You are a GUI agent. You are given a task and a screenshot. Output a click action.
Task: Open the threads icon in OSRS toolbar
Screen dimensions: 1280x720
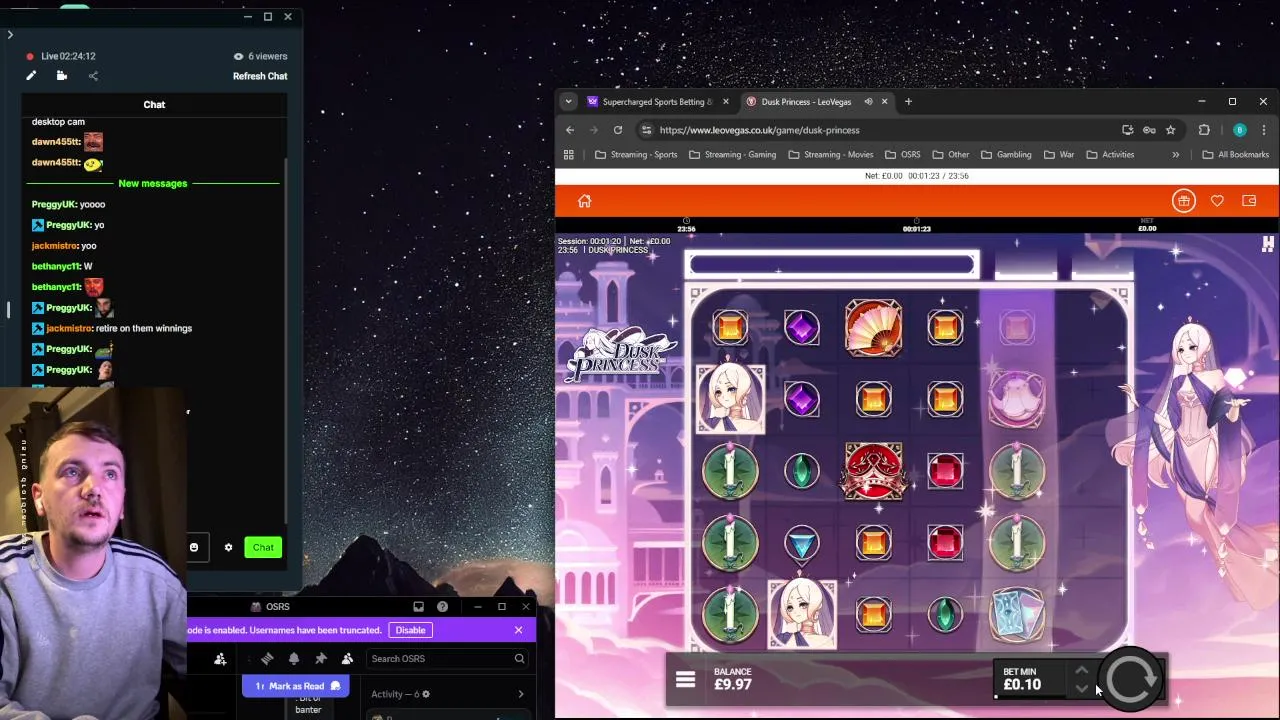[267, 658]
